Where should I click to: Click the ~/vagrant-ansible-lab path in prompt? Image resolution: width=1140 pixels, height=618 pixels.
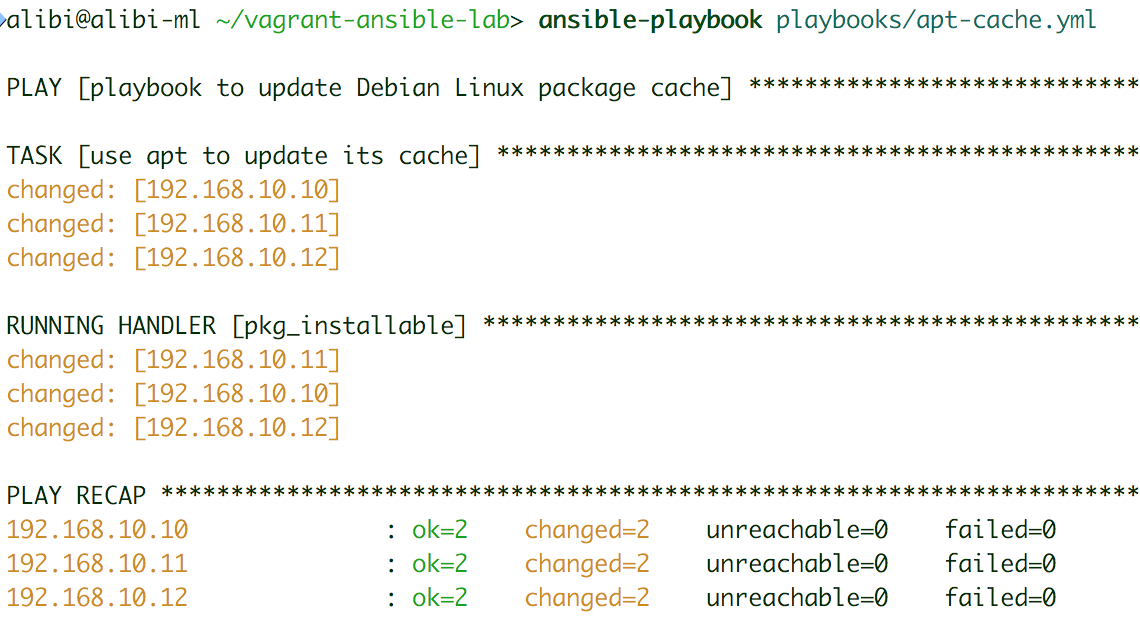tap(368, 20)
